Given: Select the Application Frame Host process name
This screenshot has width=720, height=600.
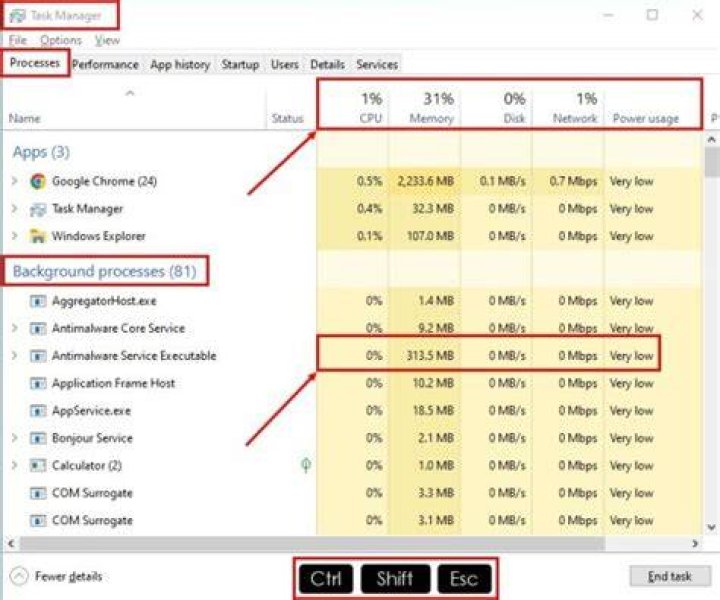Looking at the screenshot, I should pos(113,383).
